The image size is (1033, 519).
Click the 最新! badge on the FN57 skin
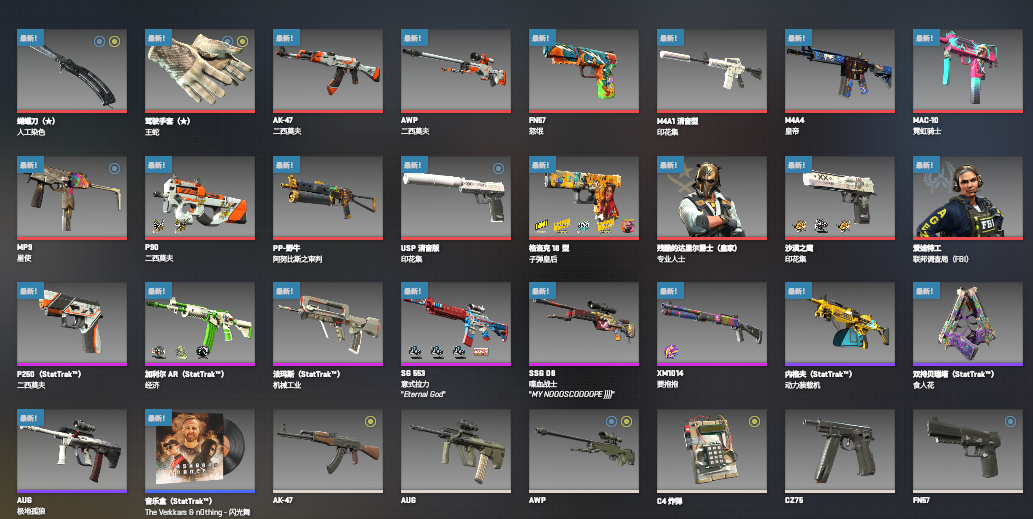tap(542, 38)
